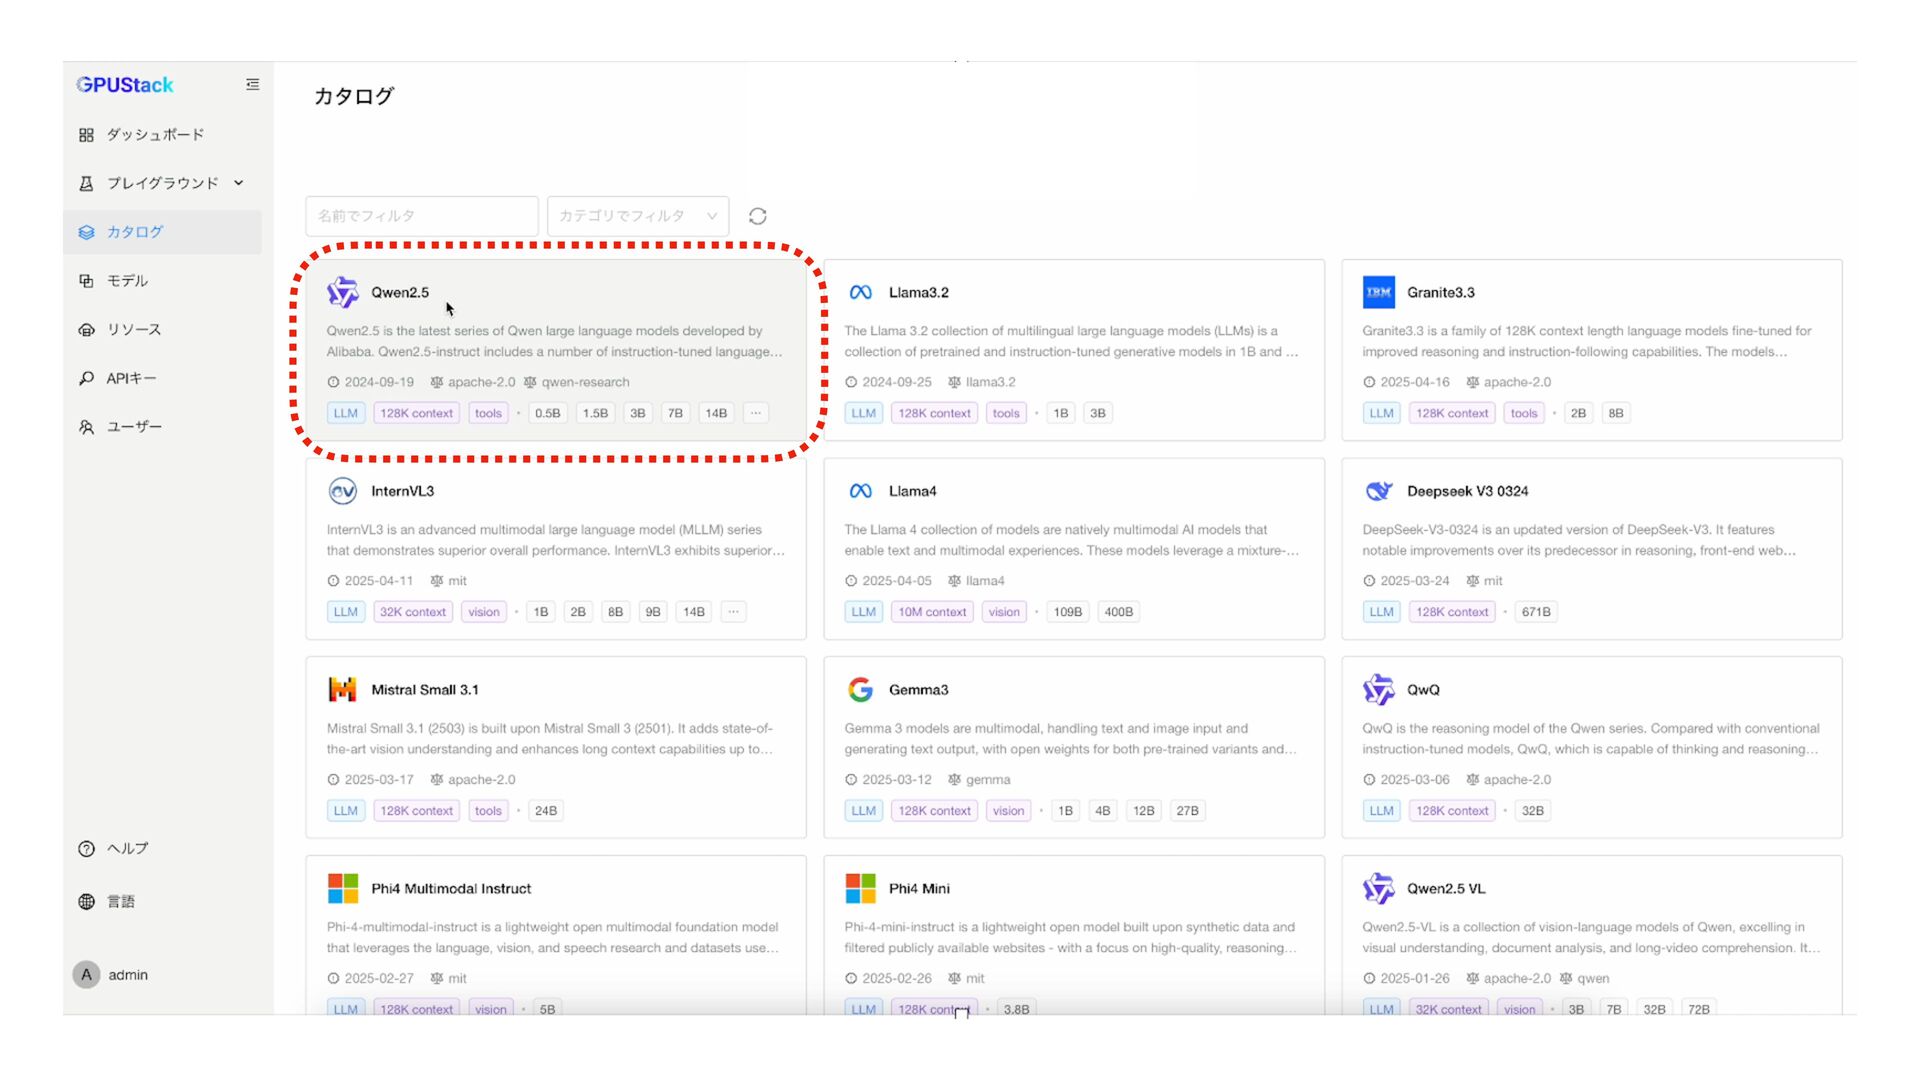
Task: Click the Gemma3 Google logo
Action: (861, 690)
